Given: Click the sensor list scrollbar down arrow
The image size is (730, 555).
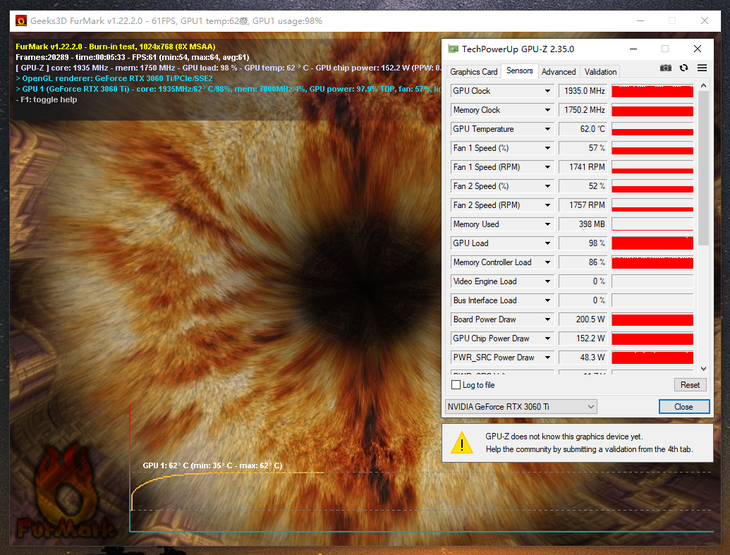Looking at the screenshot, I should (x=704, y=369).
